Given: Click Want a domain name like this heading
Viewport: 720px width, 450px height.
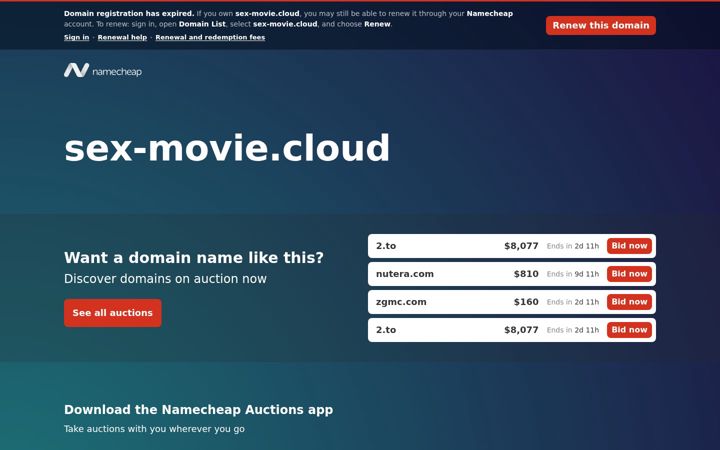Looking at the screenshot, I should 194,258.
